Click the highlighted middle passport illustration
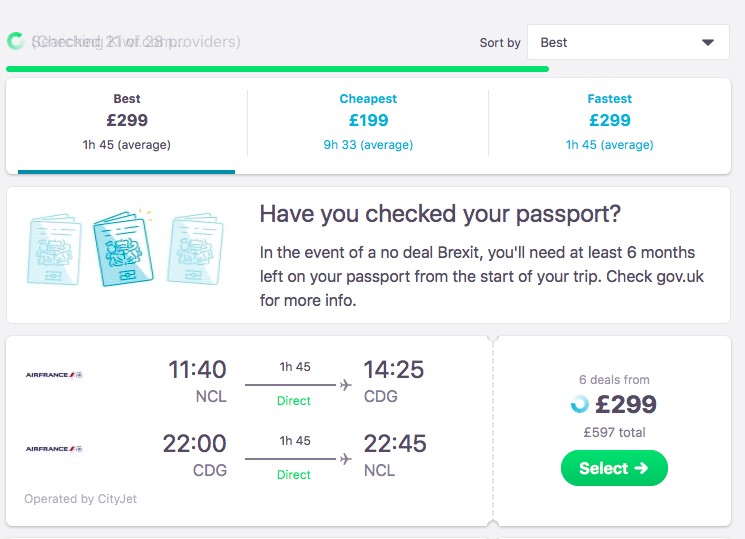The image size is (745, 539). pos(124,249)
